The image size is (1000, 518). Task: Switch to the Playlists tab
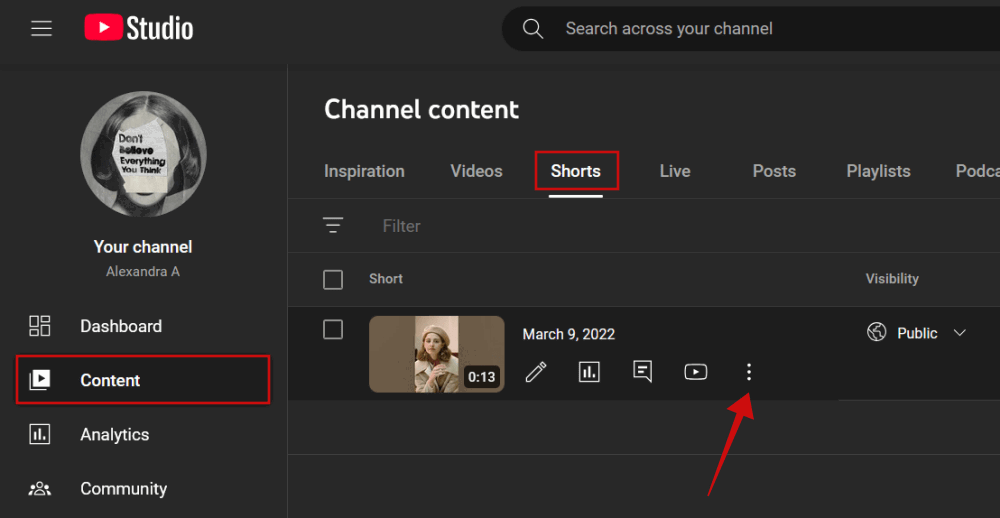(878, 172)
